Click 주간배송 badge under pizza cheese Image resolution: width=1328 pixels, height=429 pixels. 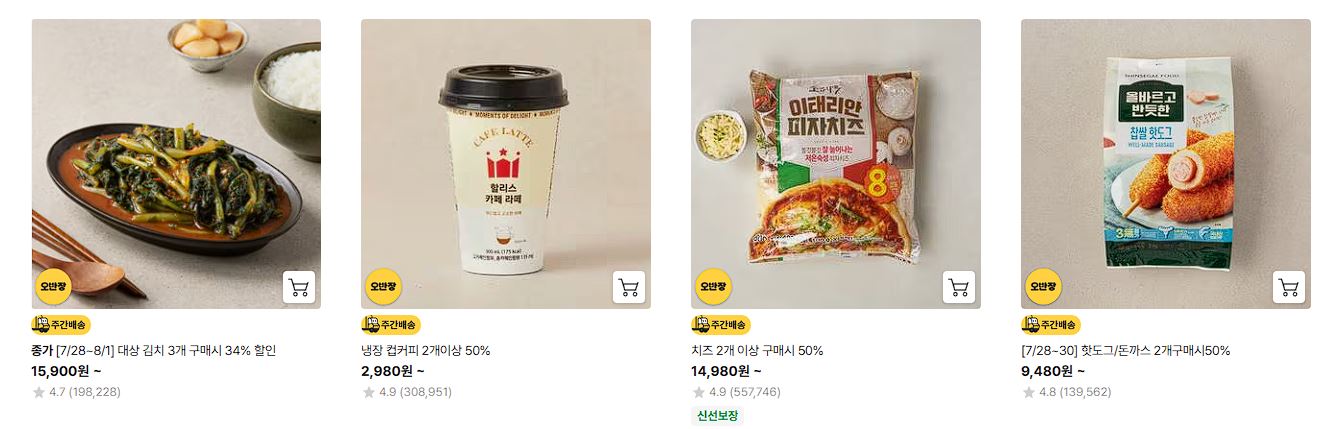pos(721,325)
